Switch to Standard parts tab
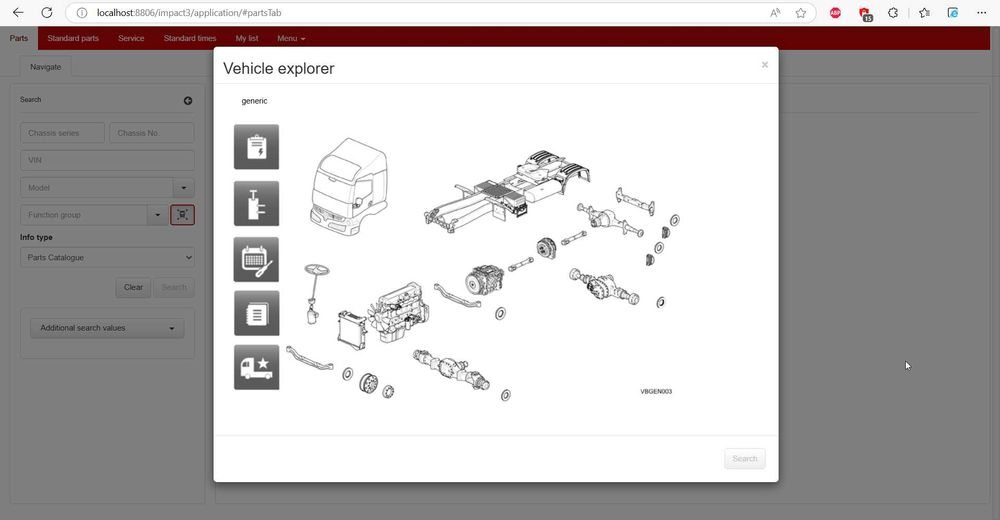Screen dimensions: 1000x520 click(x=73, y=38)
